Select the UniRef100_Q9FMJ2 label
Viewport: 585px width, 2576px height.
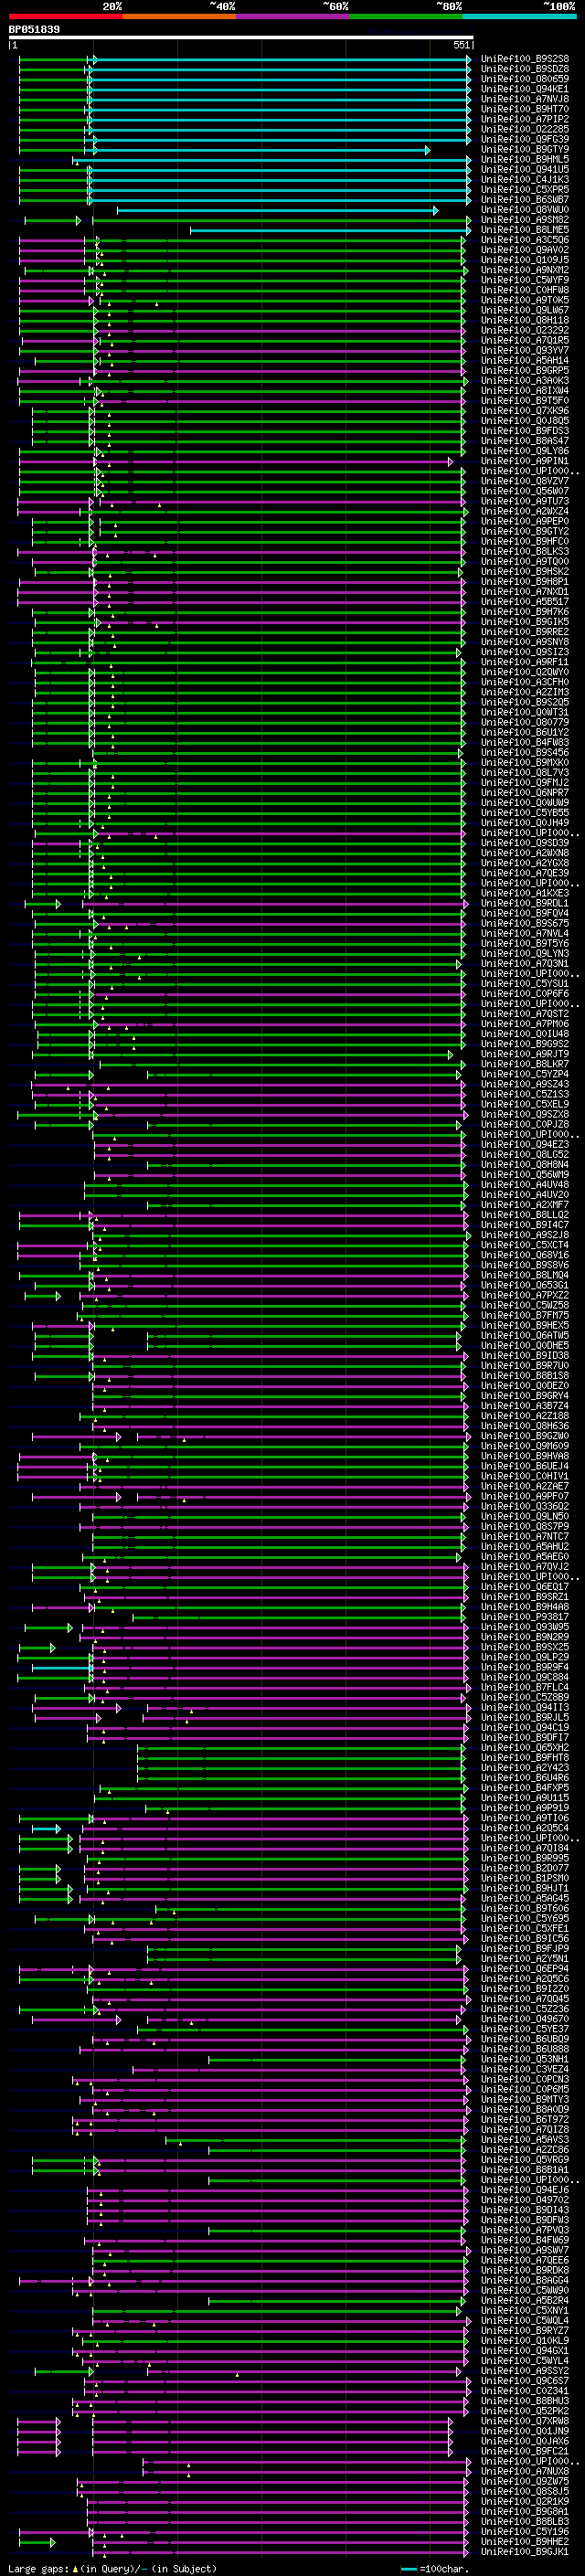coord(525,783)
